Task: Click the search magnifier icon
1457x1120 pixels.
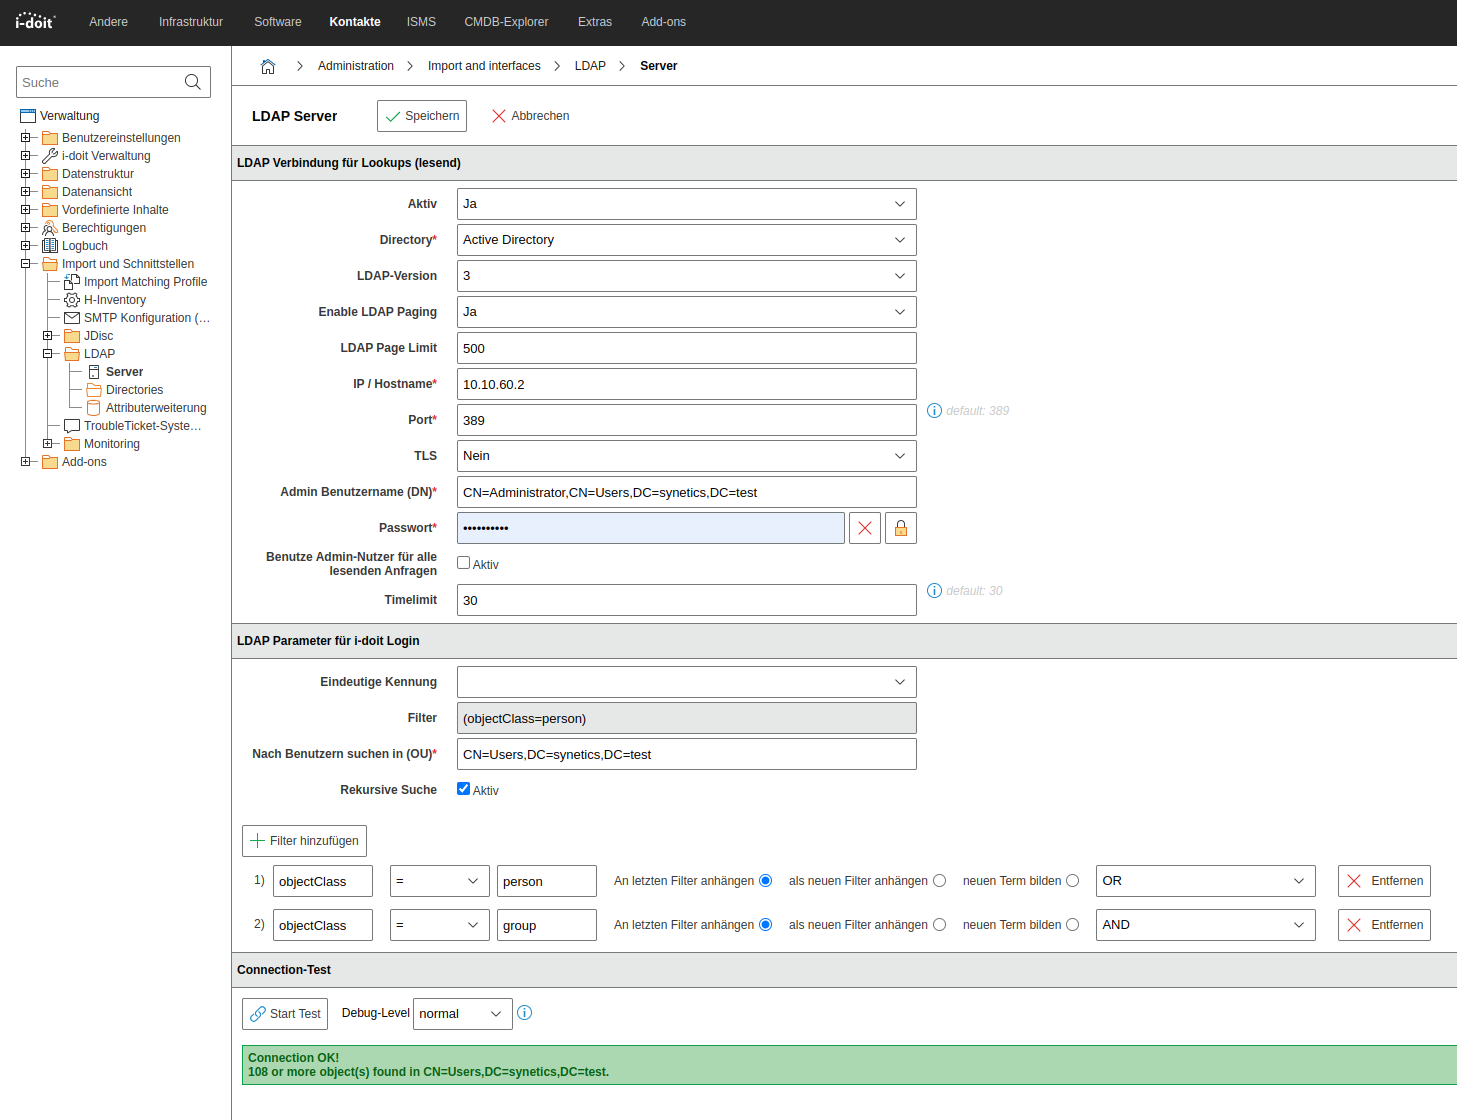Action: click(x=193, y=82)
